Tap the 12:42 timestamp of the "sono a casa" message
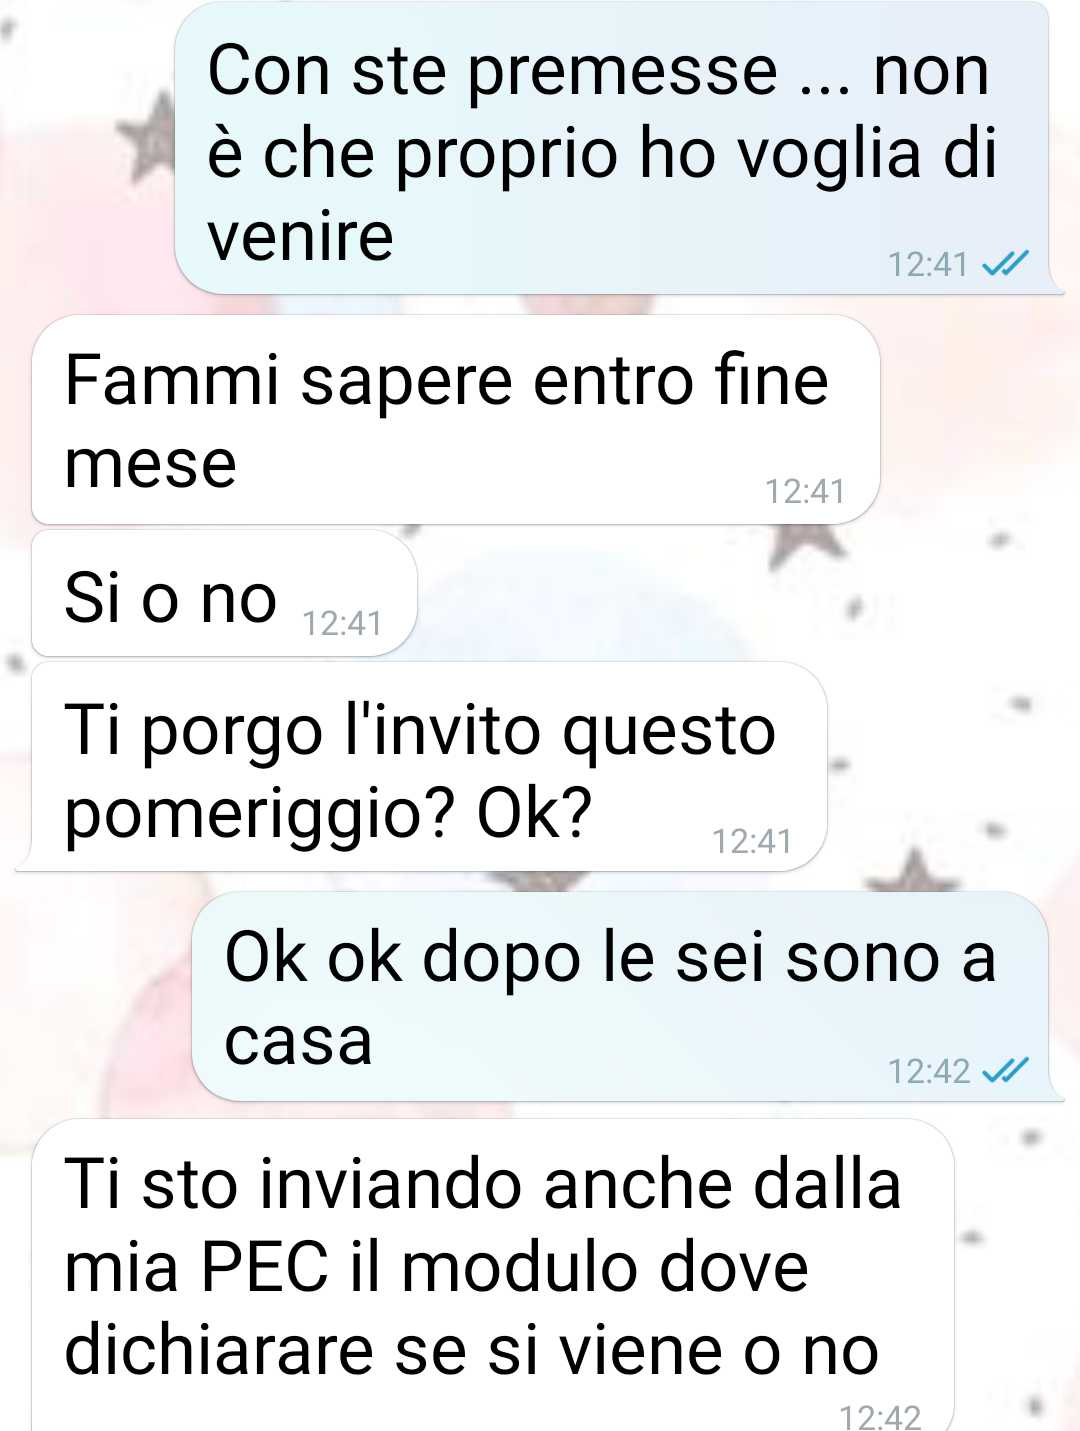1080x1431 pixels. [x=929, y=1072]
